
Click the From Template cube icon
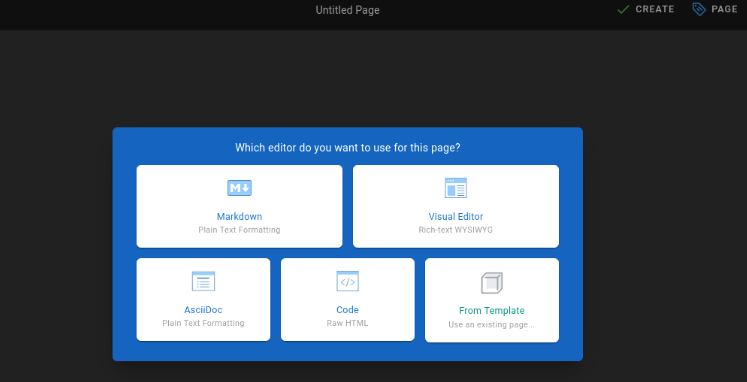pos(492,283)
